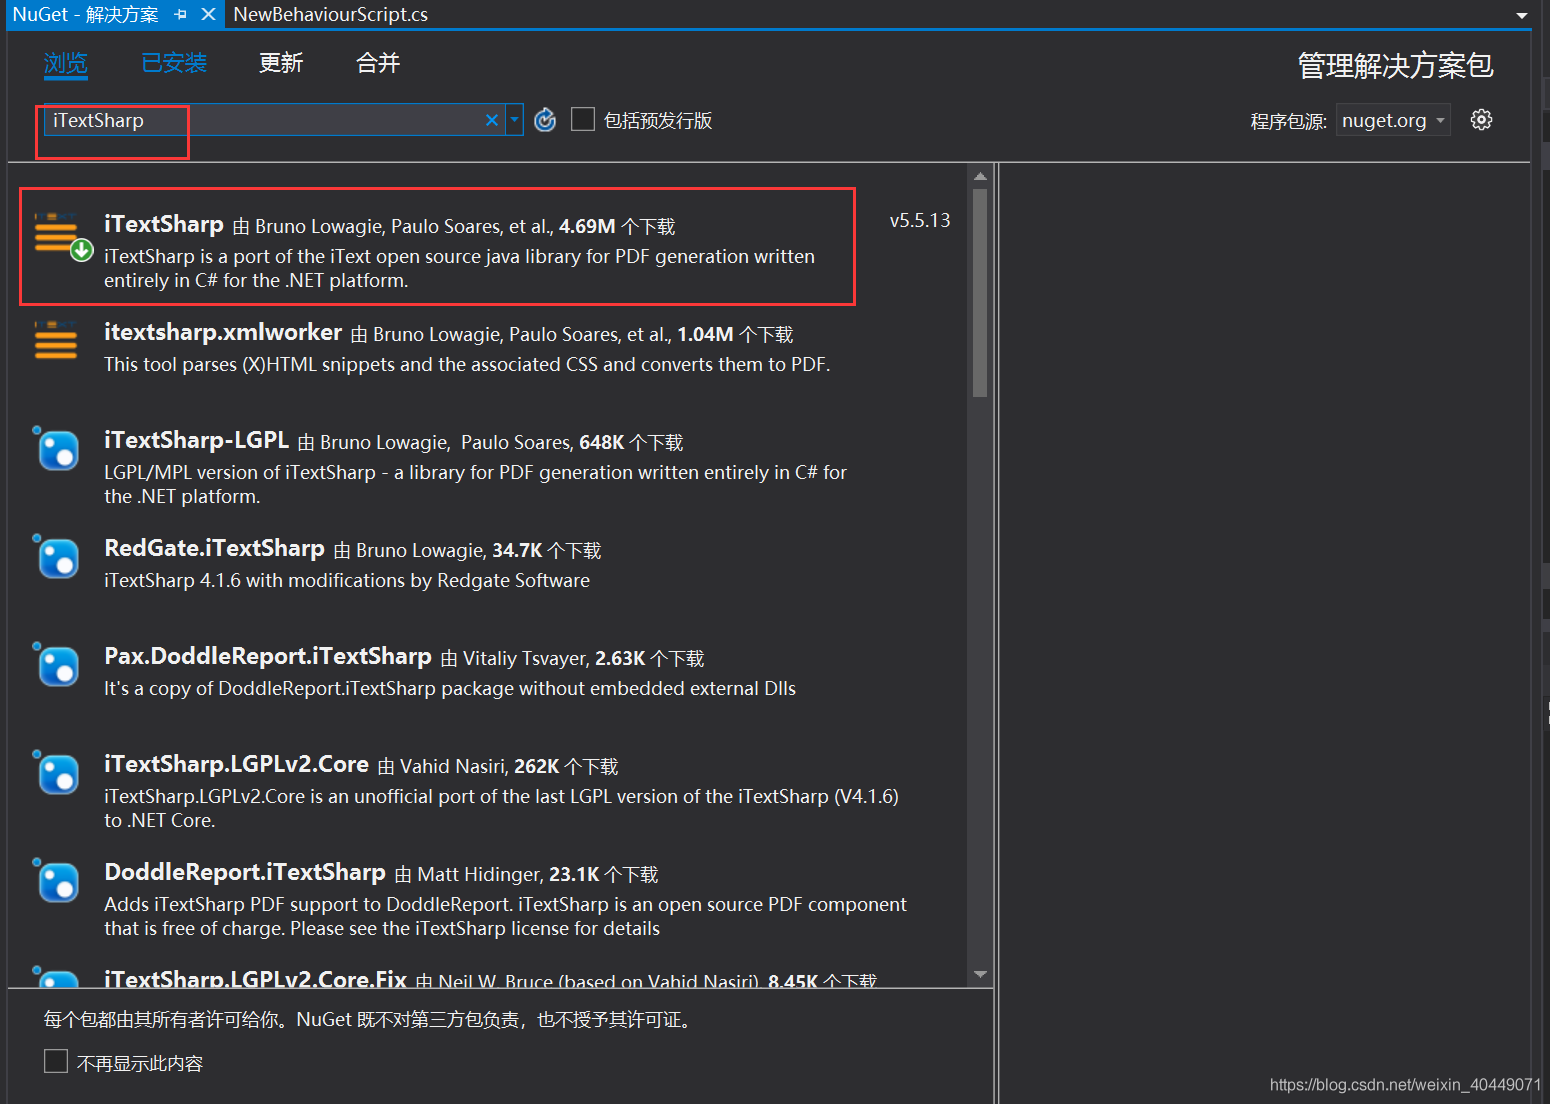Click the 34.7K downloads count
This screenshot has width=1550, height=1104.
click(x=517, y=550)
